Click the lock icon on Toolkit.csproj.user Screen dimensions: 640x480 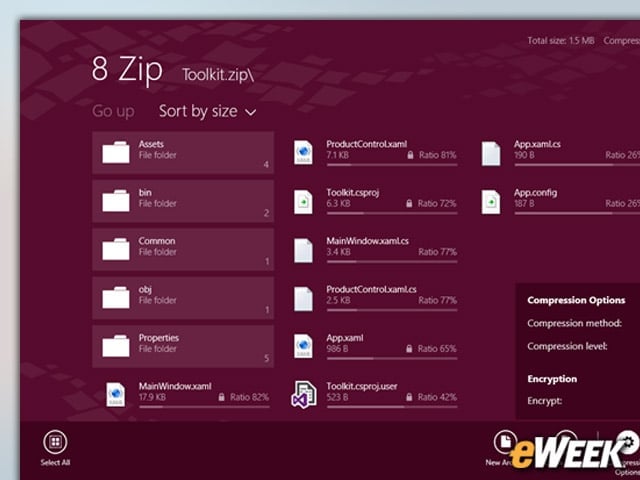[409, 397]
